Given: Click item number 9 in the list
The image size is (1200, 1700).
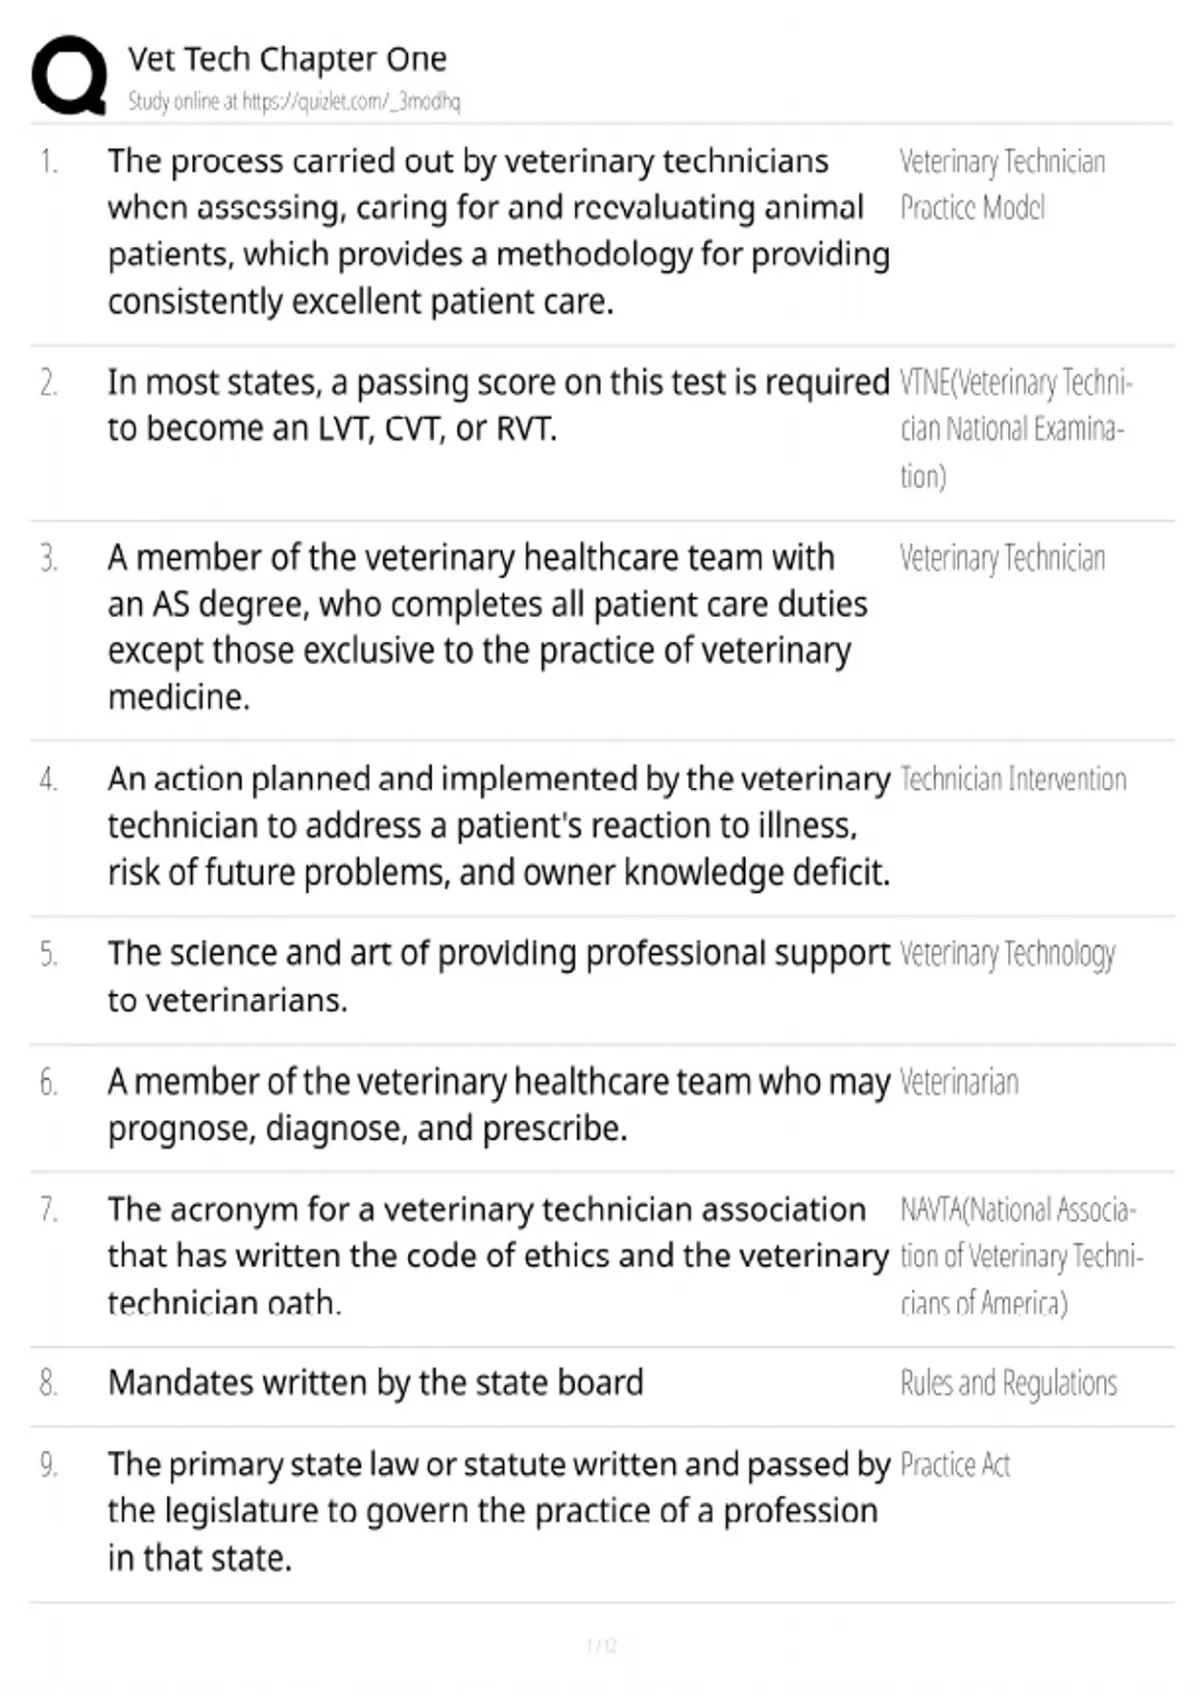Looking at the screenshot, I should (x=48, y=1465).
